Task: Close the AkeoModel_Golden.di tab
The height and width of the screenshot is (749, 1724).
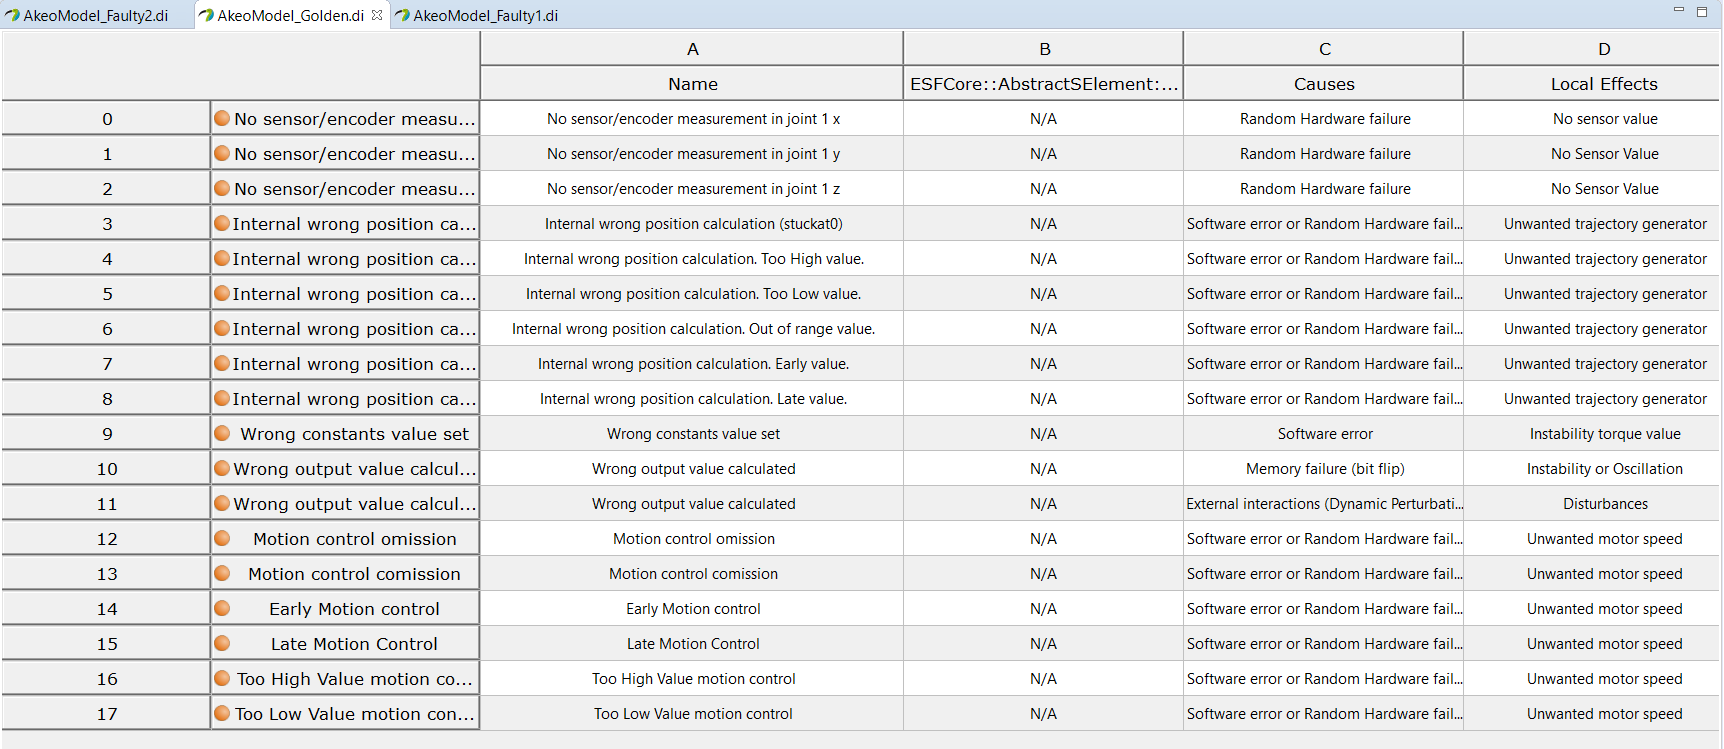Action: (377, 15)
